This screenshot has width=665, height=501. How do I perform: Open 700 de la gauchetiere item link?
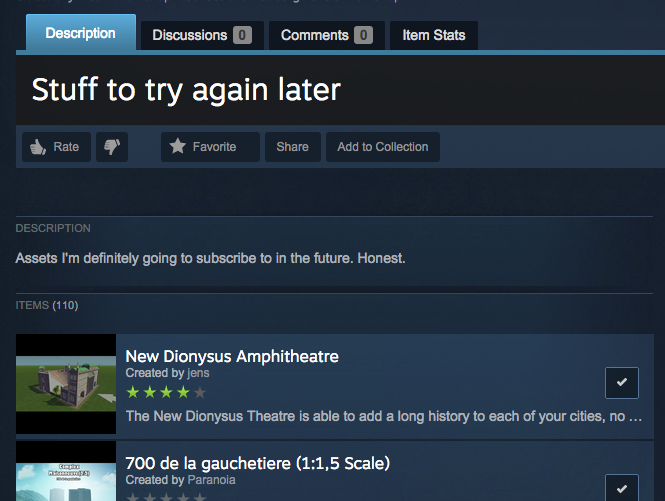[257, 463]
